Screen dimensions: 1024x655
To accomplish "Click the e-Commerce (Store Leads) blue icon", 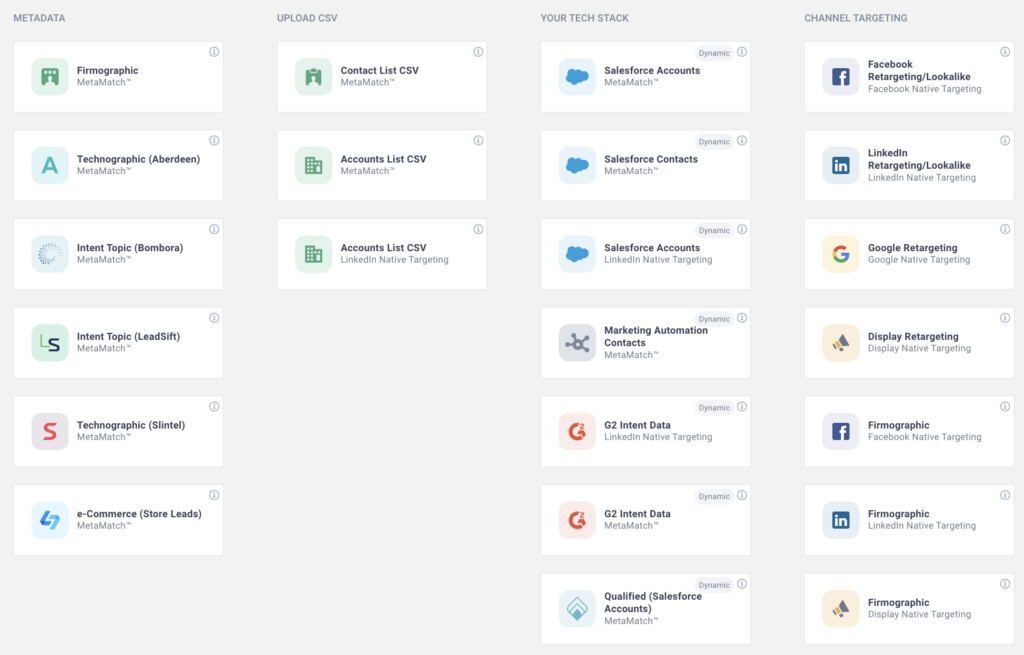I will click(50, 520).
